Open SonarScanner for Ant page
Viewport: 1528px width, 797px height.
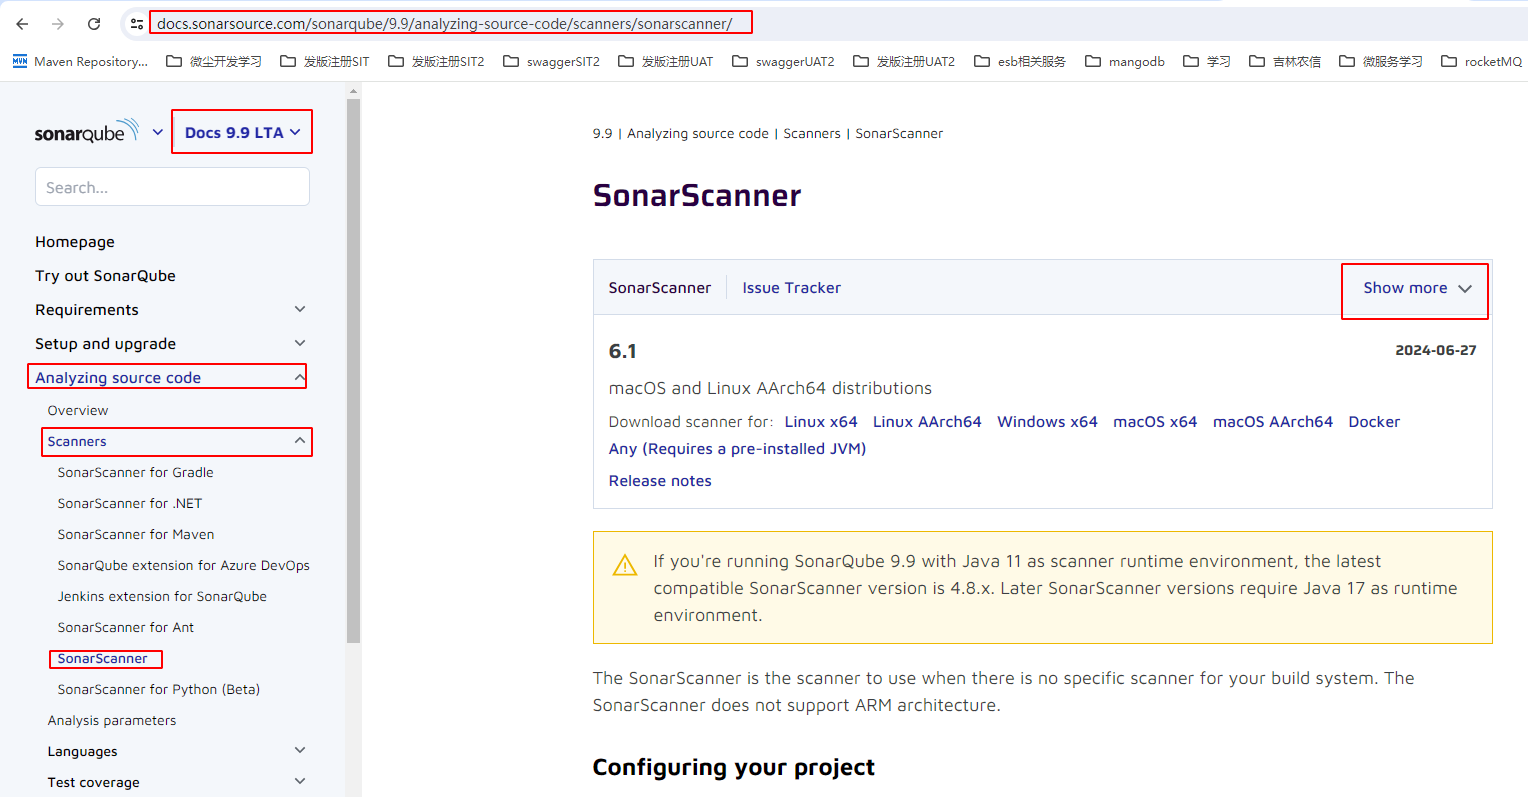click(126, 627)
